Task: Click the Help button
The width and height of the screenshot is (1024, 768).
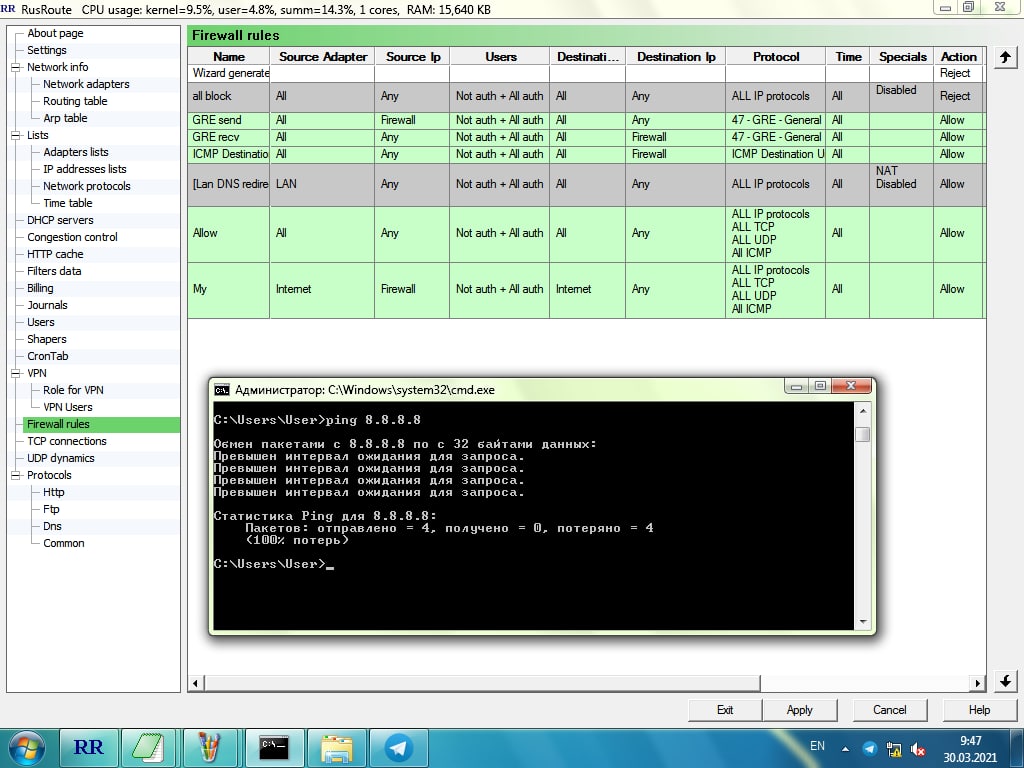Action: (x=979, y=710)
